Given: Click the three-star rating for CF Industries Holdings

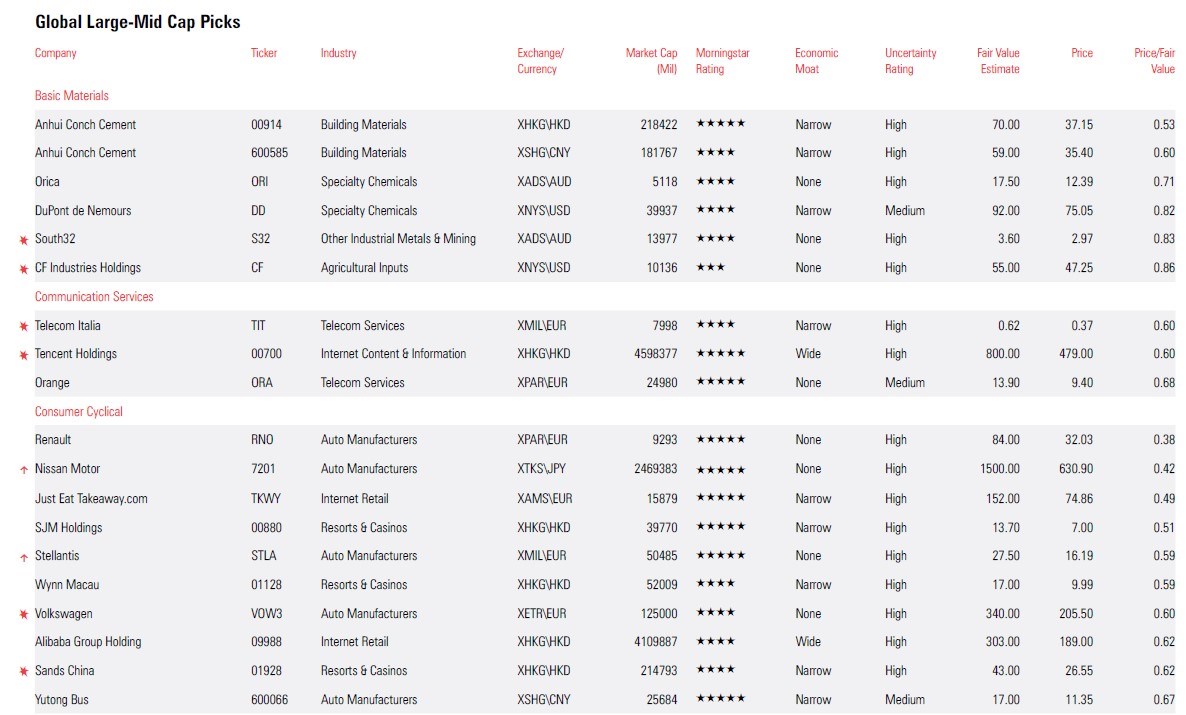Looking at the screenshot, I should tap(710, 268).
